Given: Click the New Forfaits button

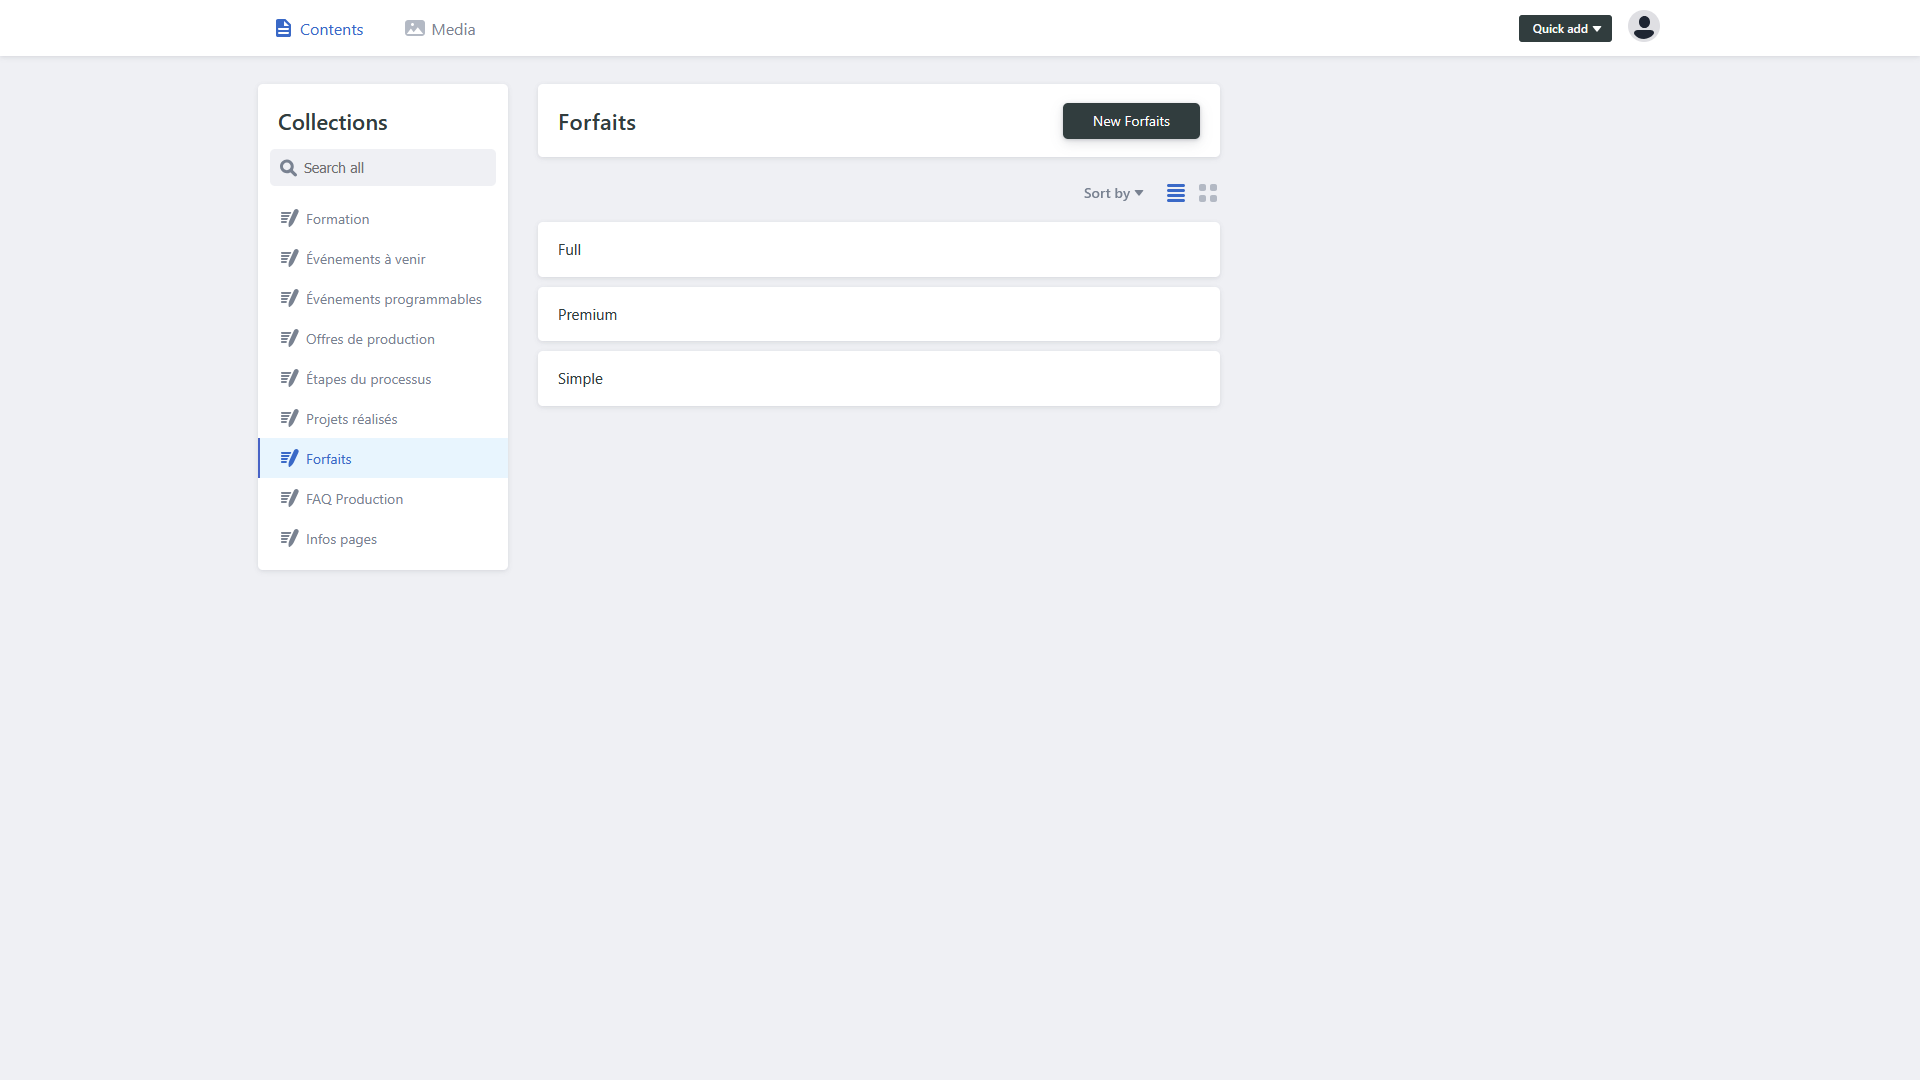Looking at the screenshot, I should click(x=1130, y=121).
